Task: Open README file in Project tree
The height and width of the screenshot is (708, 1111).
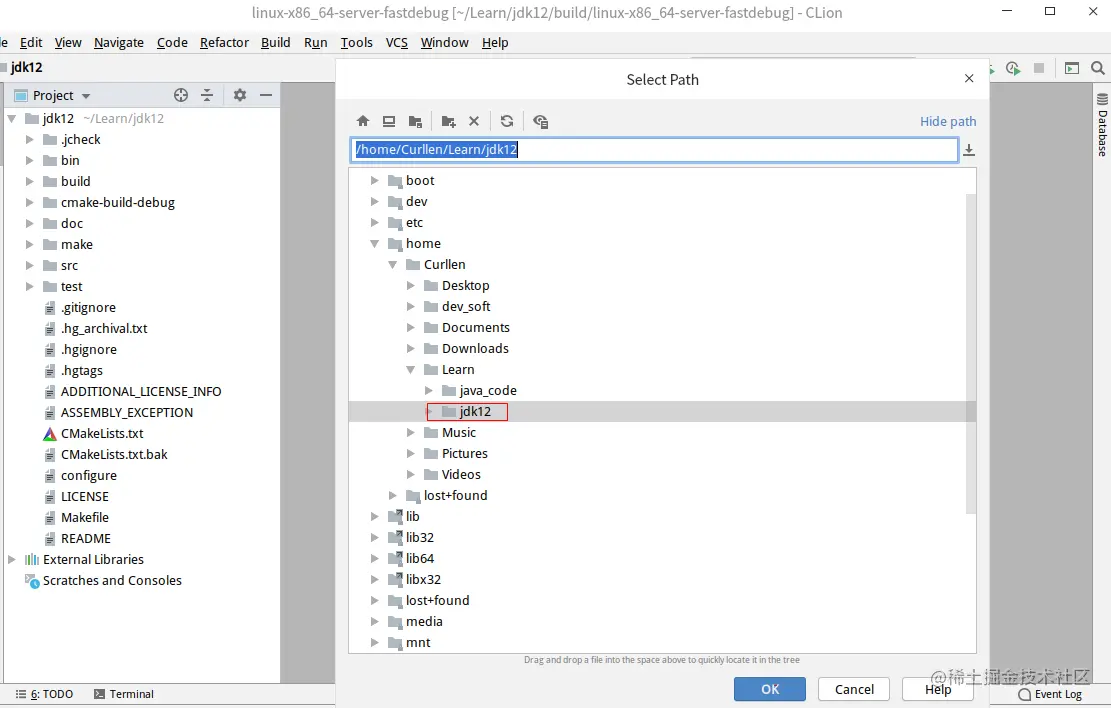Action: coord(86,539)
